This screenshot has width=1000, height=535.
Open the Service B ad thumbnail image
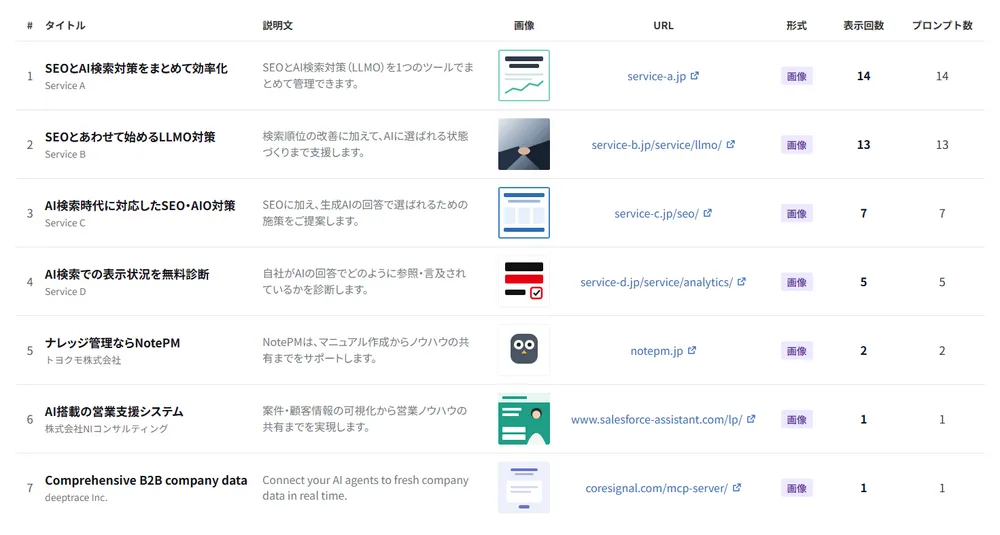[524, 144]
